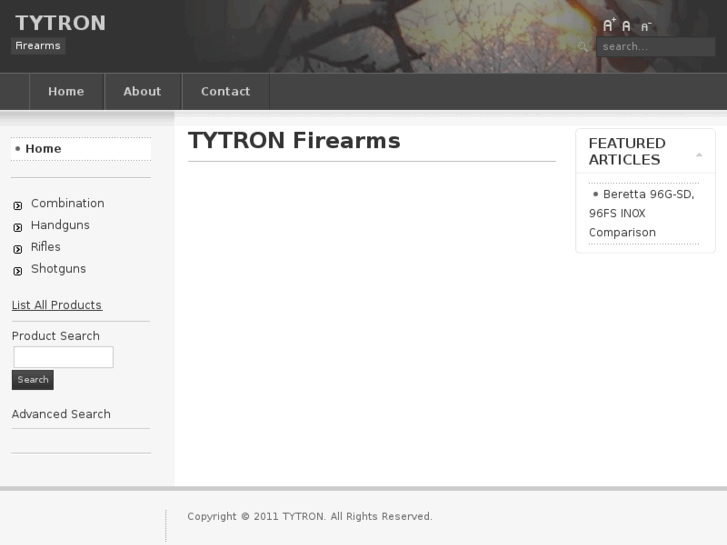Collapse the Featured Articles panel arrow
The height and width of the screenshot is (545, 727).
[699, 155]
